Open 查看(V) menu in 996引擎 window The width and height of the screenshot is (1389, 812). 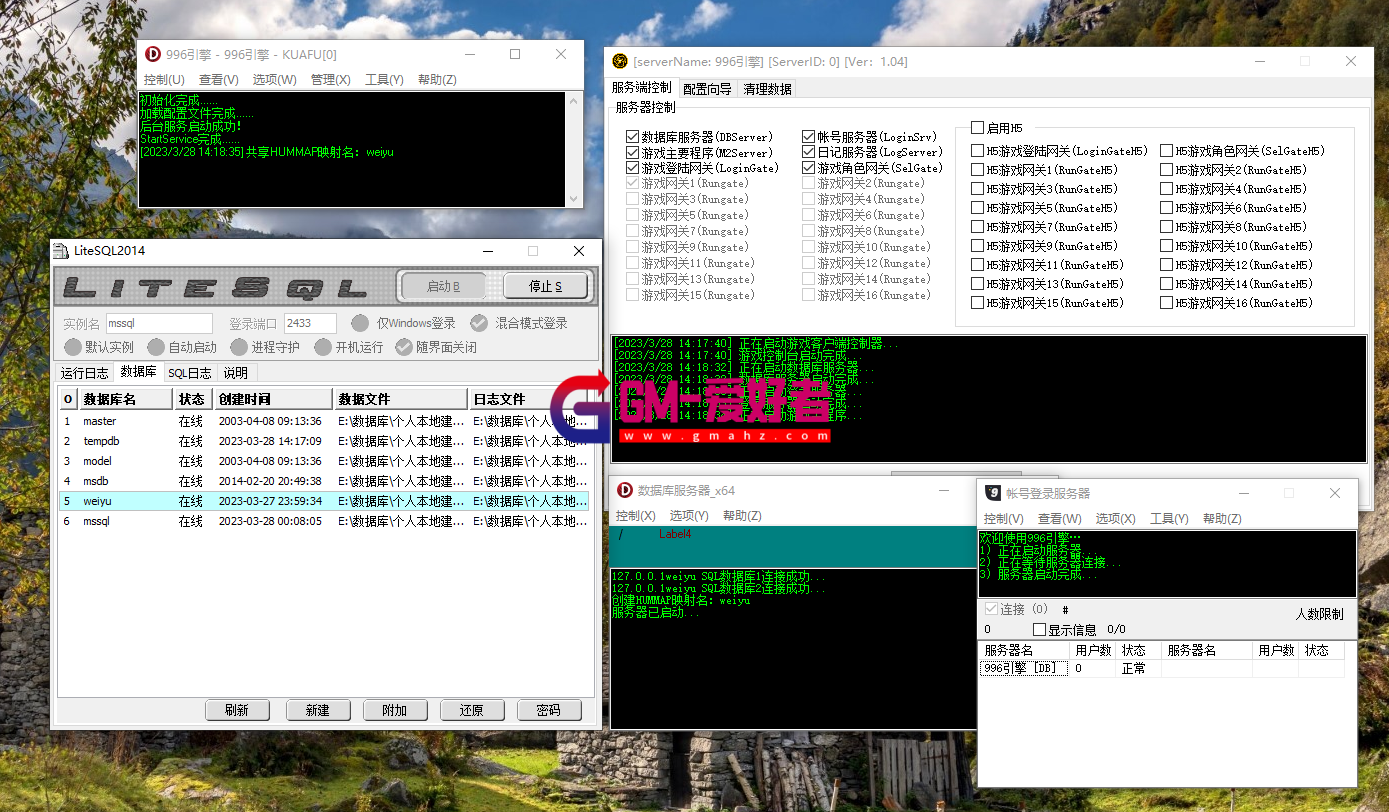coord(219,80)
